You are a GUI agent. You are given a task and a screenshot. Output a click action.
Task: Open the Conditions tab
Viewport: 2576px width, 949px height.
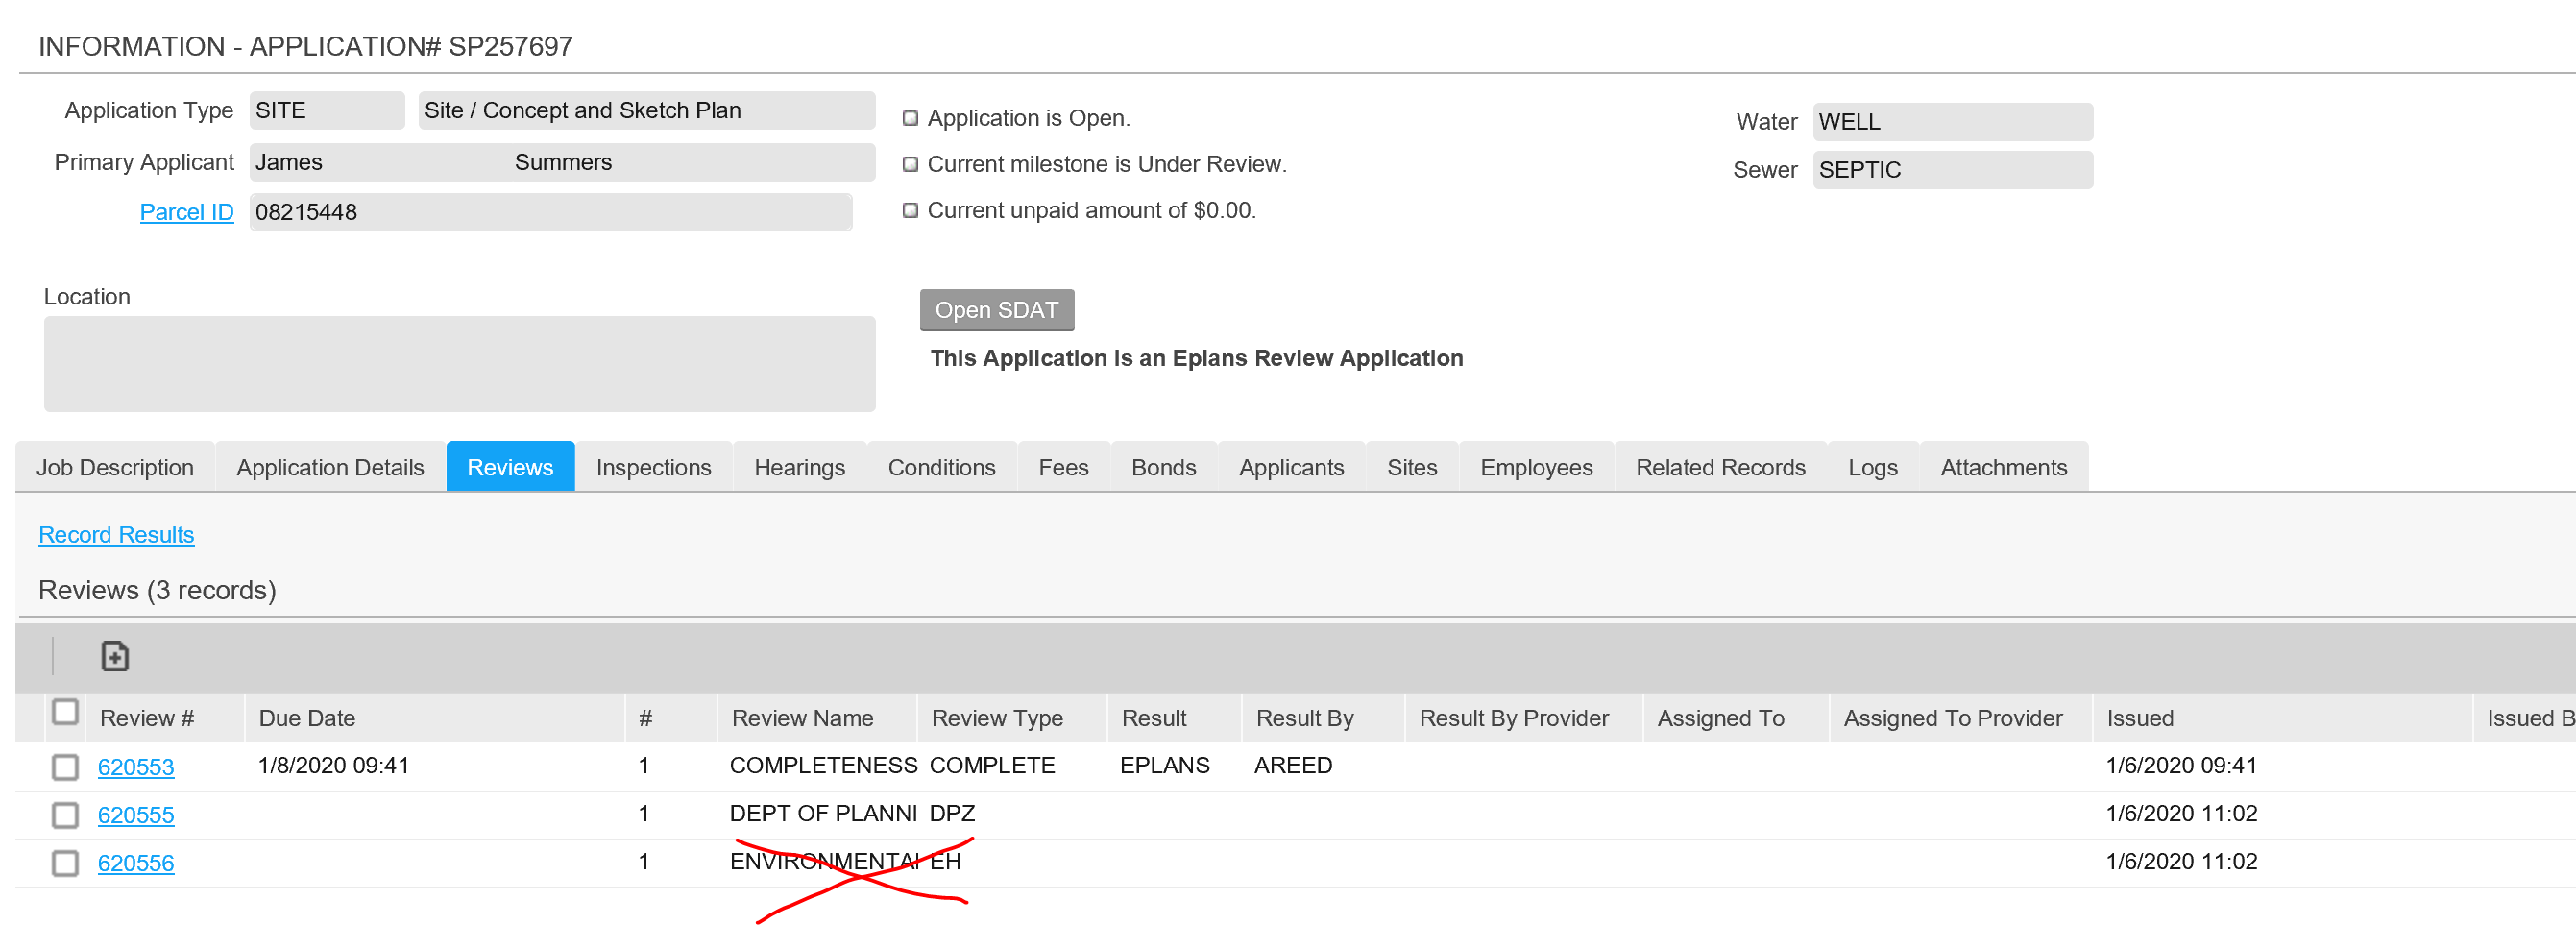pyautogui.click(x=941, y=467)
